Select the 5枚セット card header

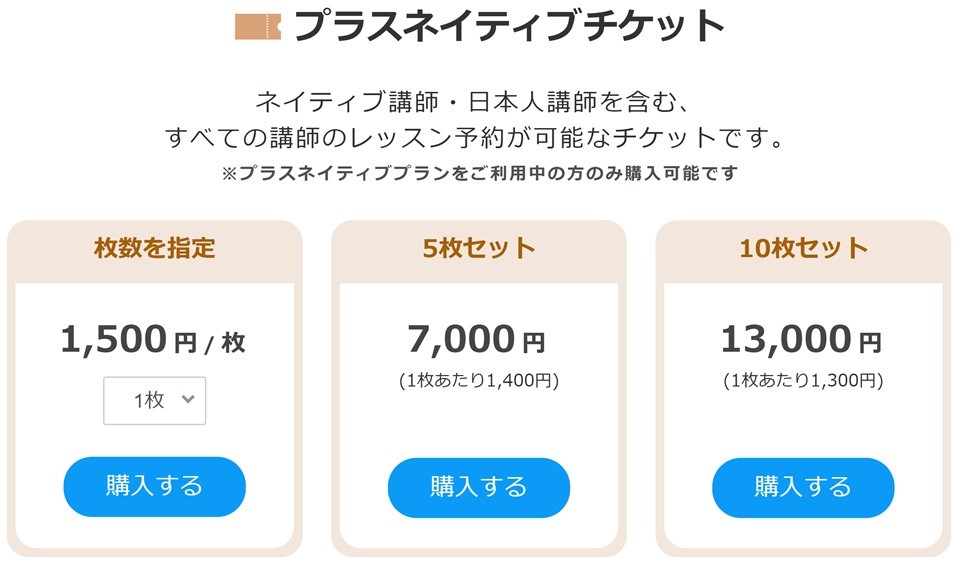(479, 248)
